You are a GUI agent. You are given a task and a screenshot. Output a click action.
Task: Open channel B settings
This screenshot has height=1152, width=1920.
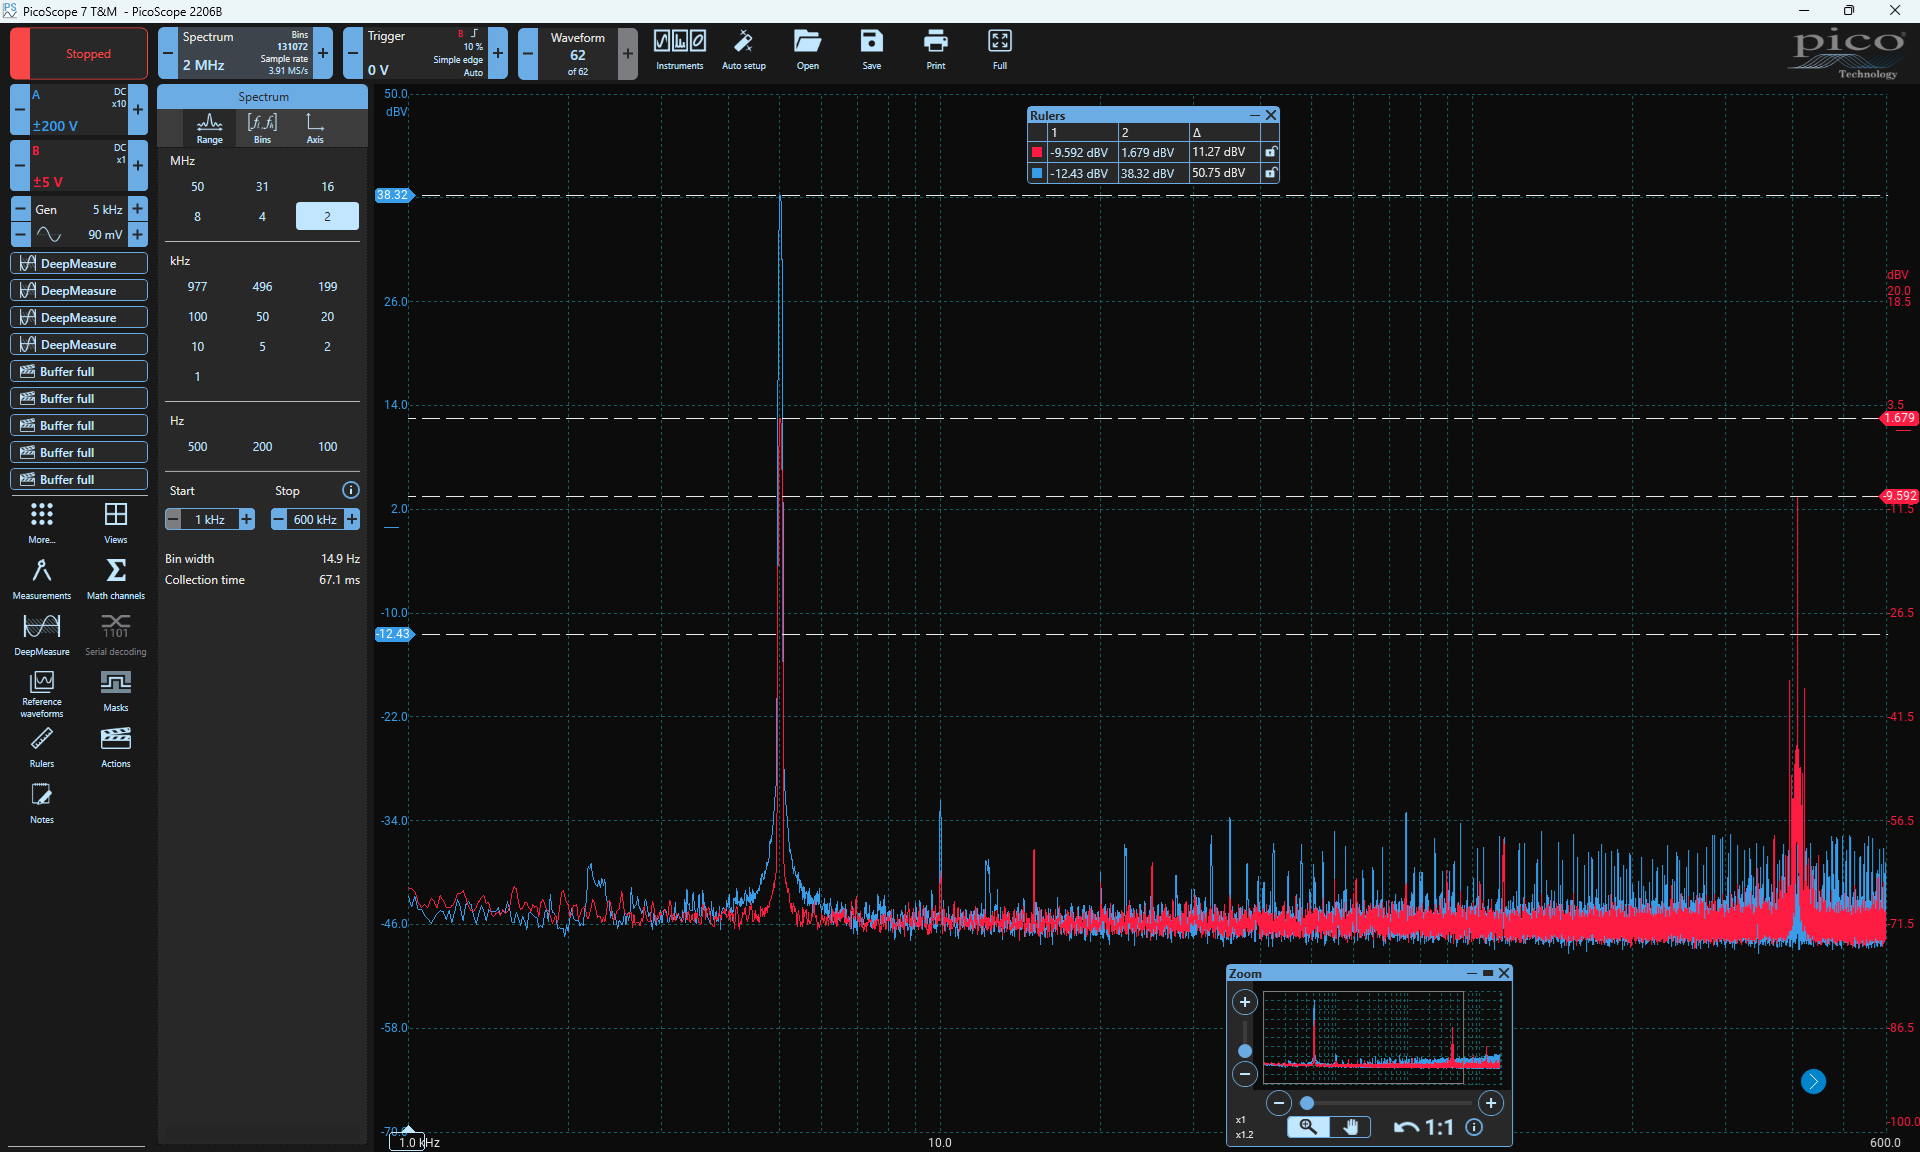pos(79,166)
